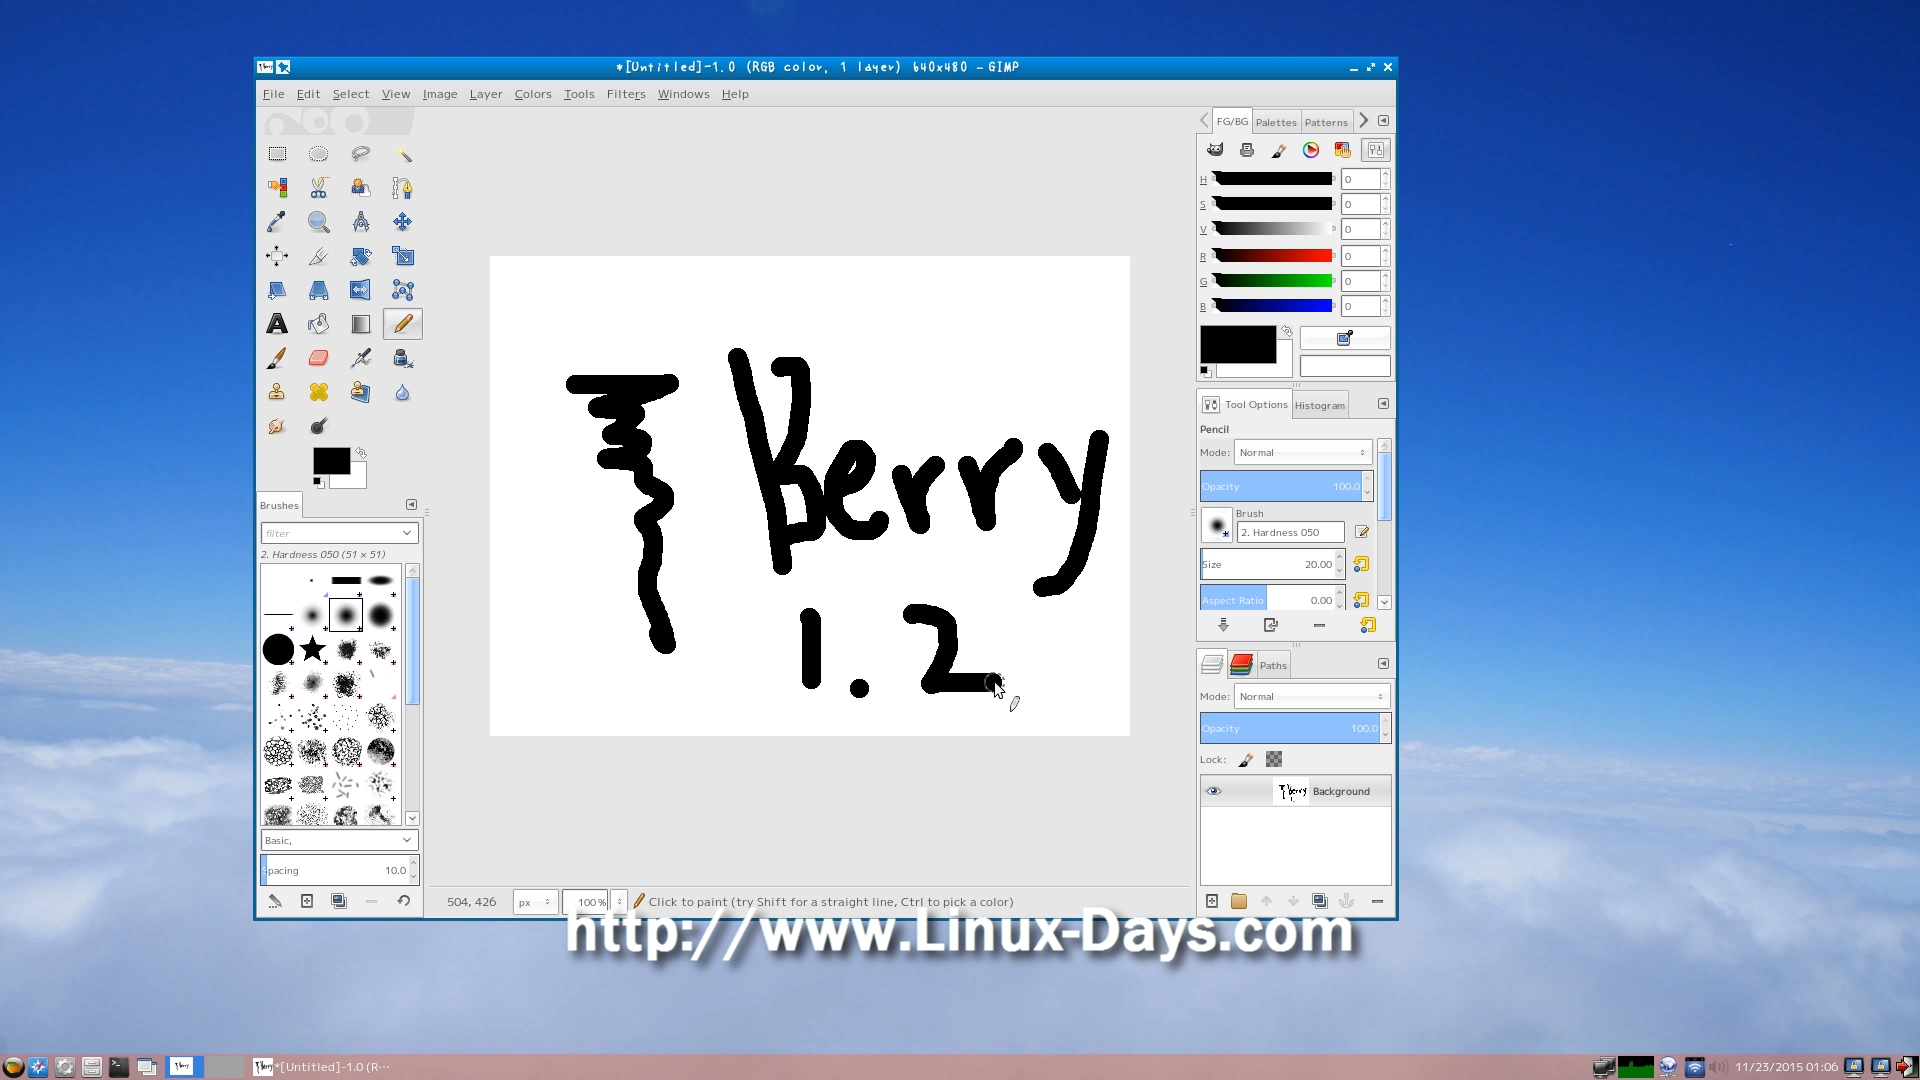Open the Pencil Mode dropdown
This screenshot has width=1920, height=1080.
tap(1302, 453)
